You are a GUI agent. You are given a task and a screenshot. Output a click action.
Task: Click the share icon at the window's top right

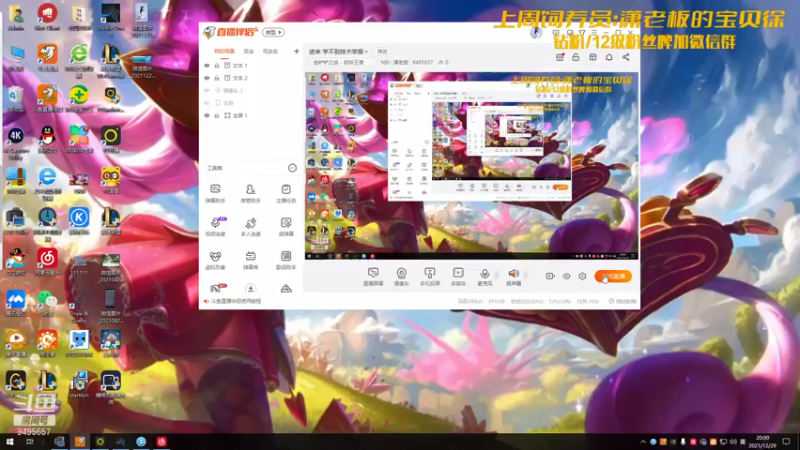click(x=626, y=57)
